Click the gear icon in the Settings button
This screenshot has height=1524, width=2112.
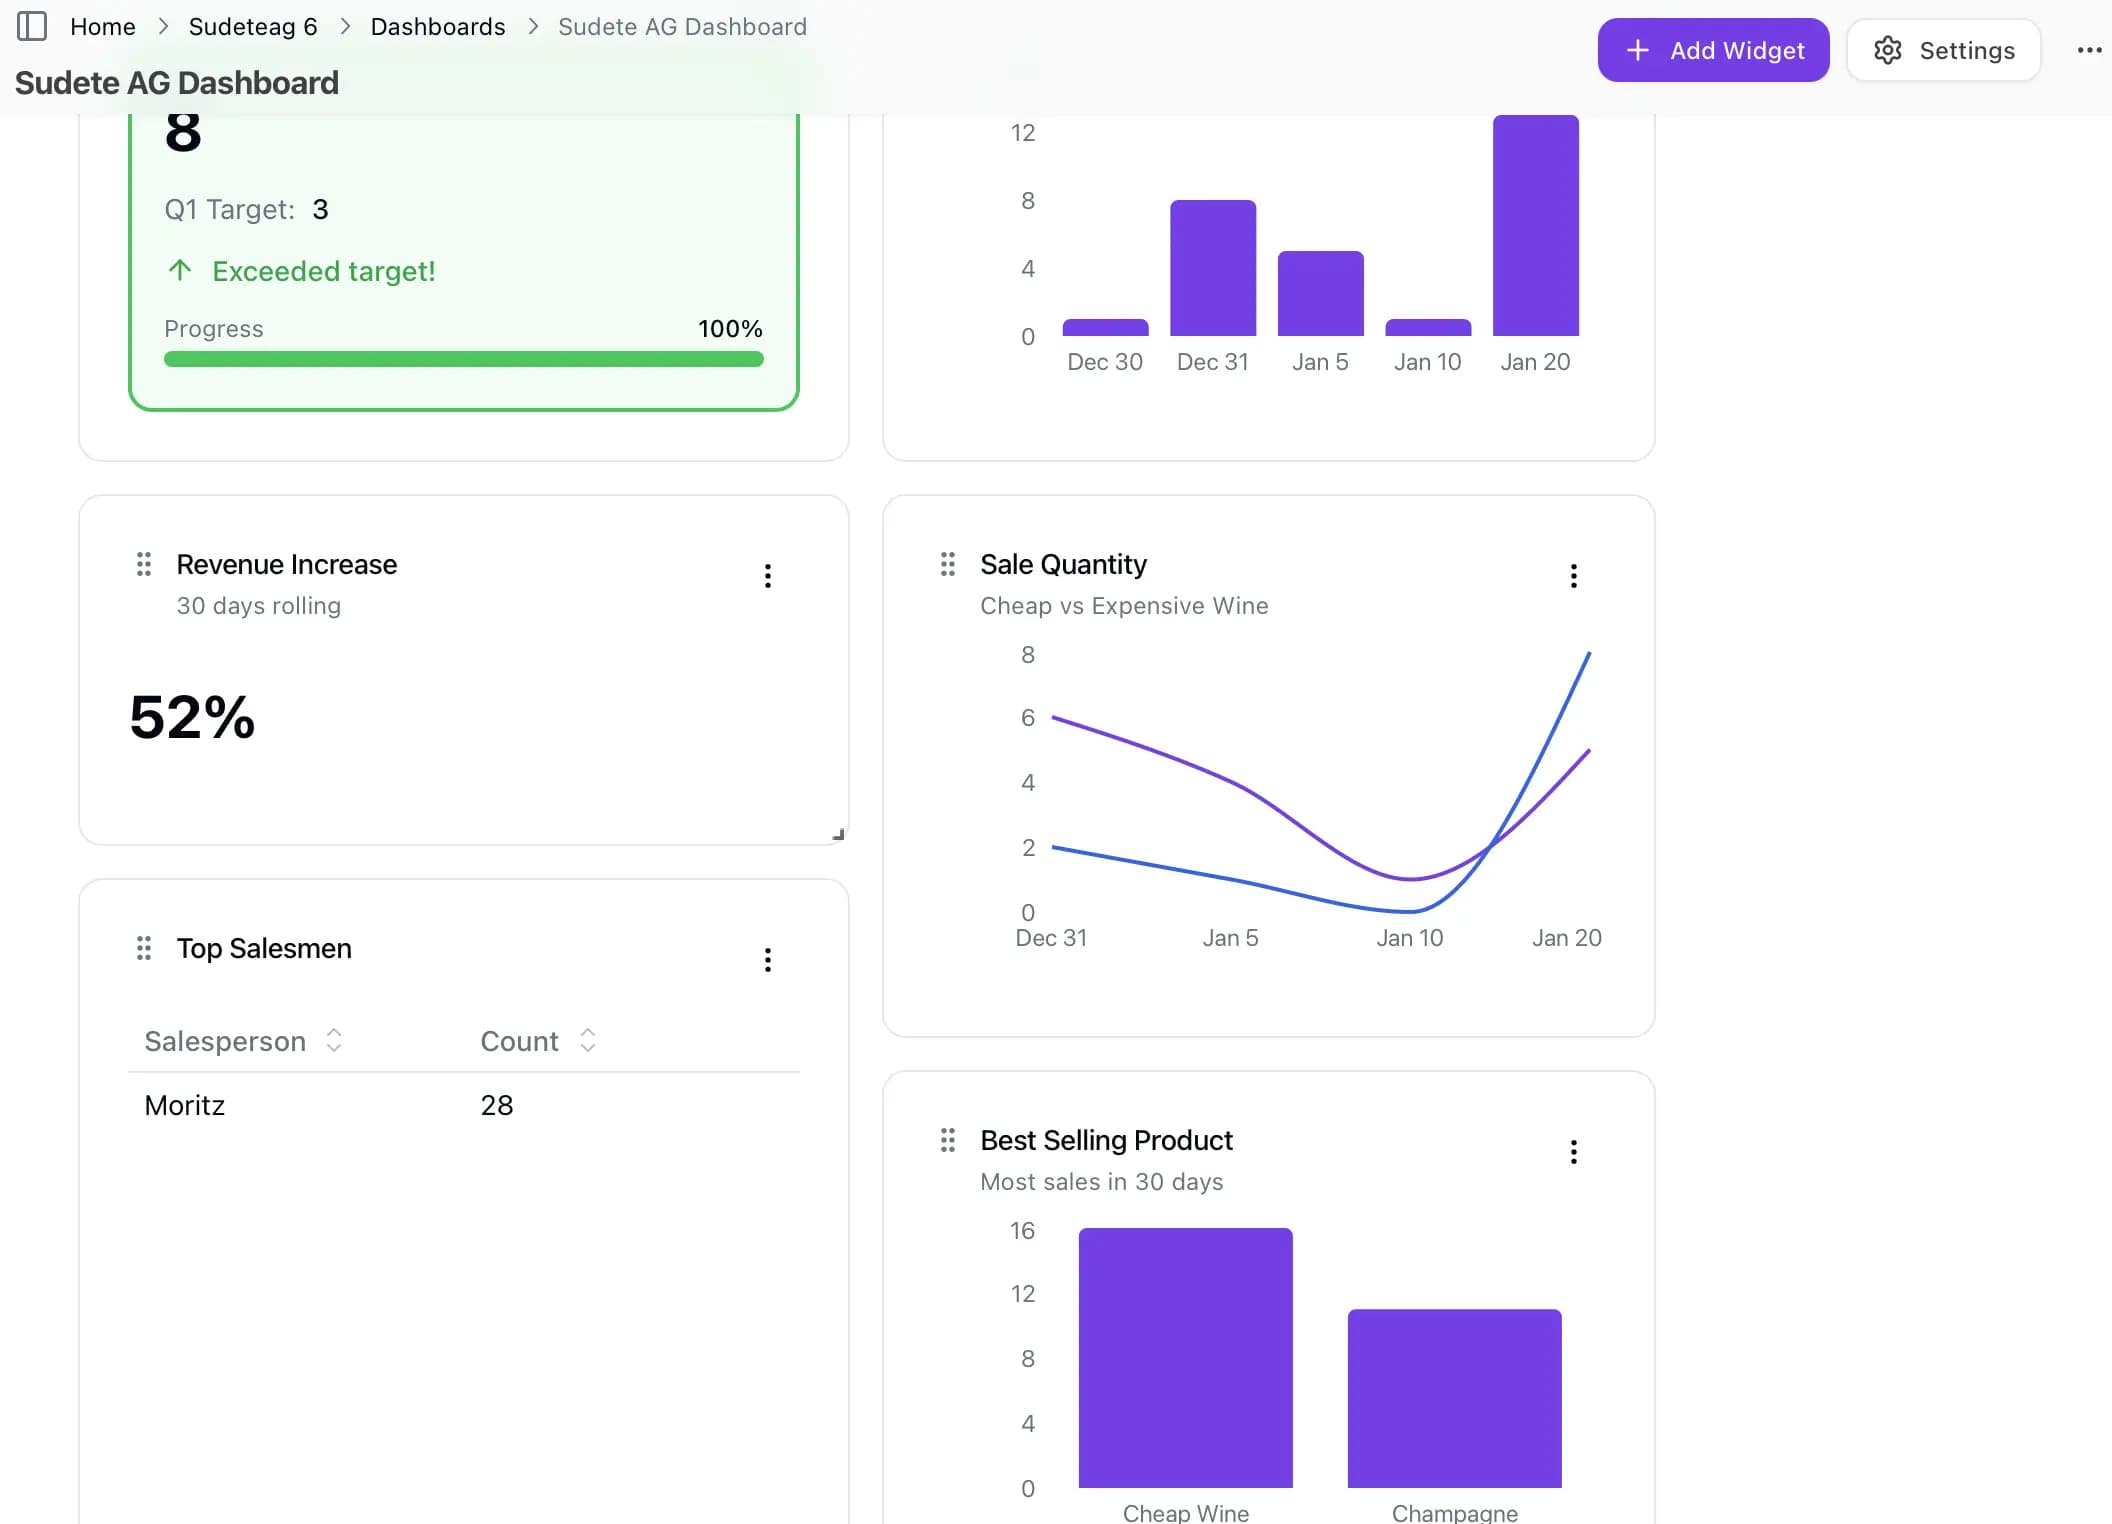pyautogui.click(x=1889, y=50)
